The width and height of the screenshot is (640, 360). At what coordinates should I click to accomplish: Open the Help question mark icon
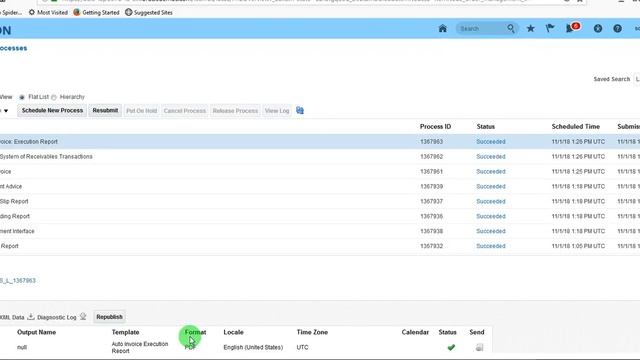pyautogui.click(x=617, y=28)
